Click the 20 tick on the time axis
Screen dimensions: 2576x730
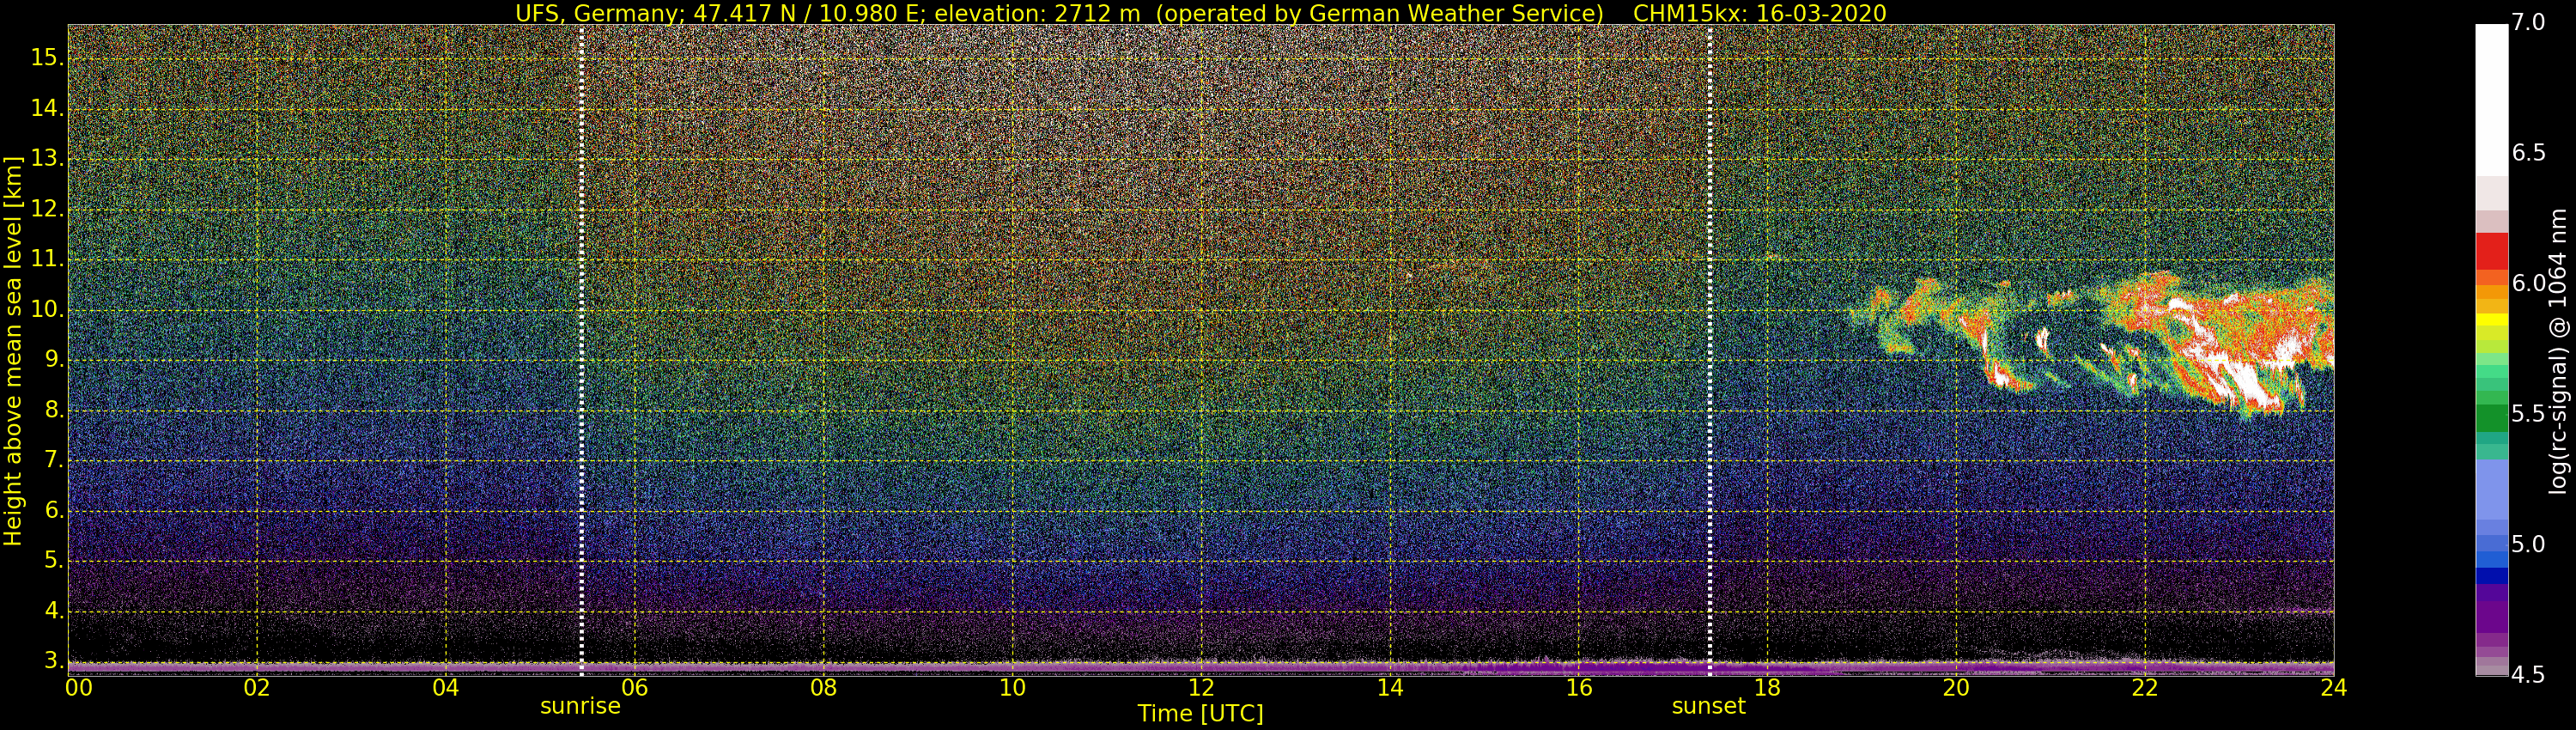(x=1955, y=688)
